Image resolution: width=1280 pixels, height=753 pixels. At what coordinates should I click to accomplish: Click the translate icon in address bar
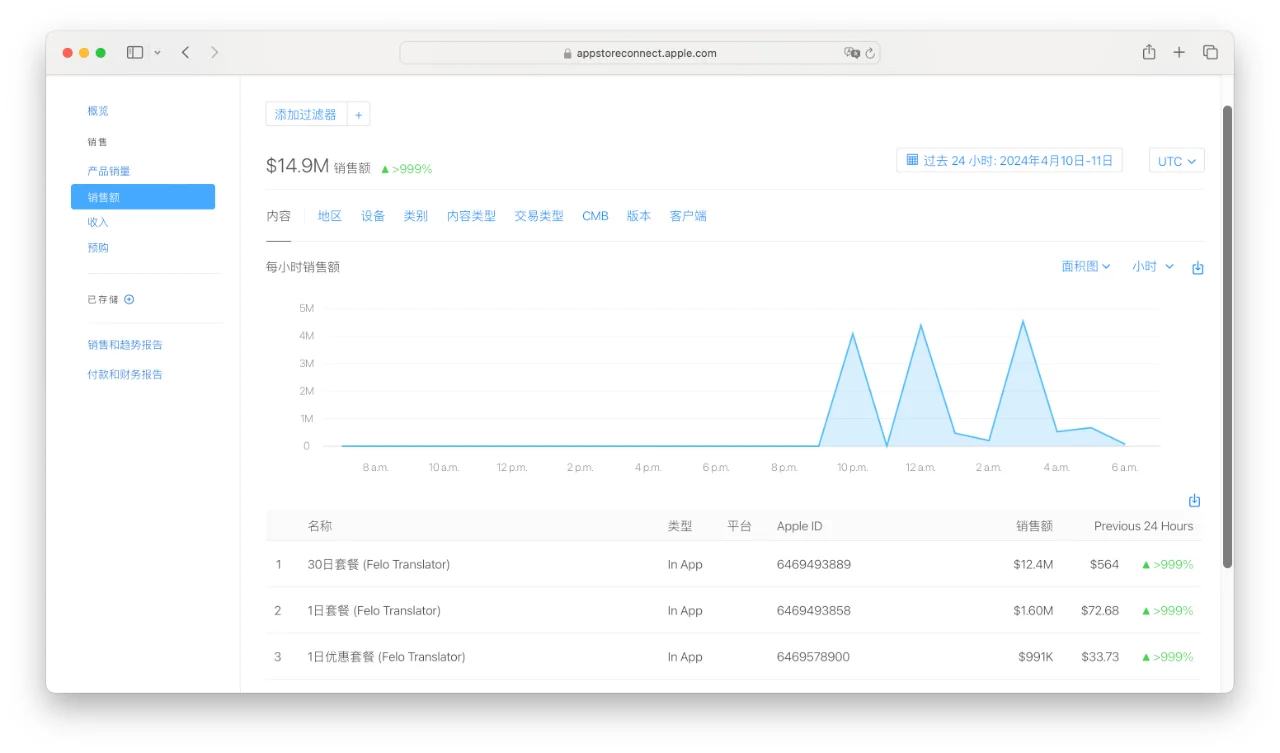851,53
